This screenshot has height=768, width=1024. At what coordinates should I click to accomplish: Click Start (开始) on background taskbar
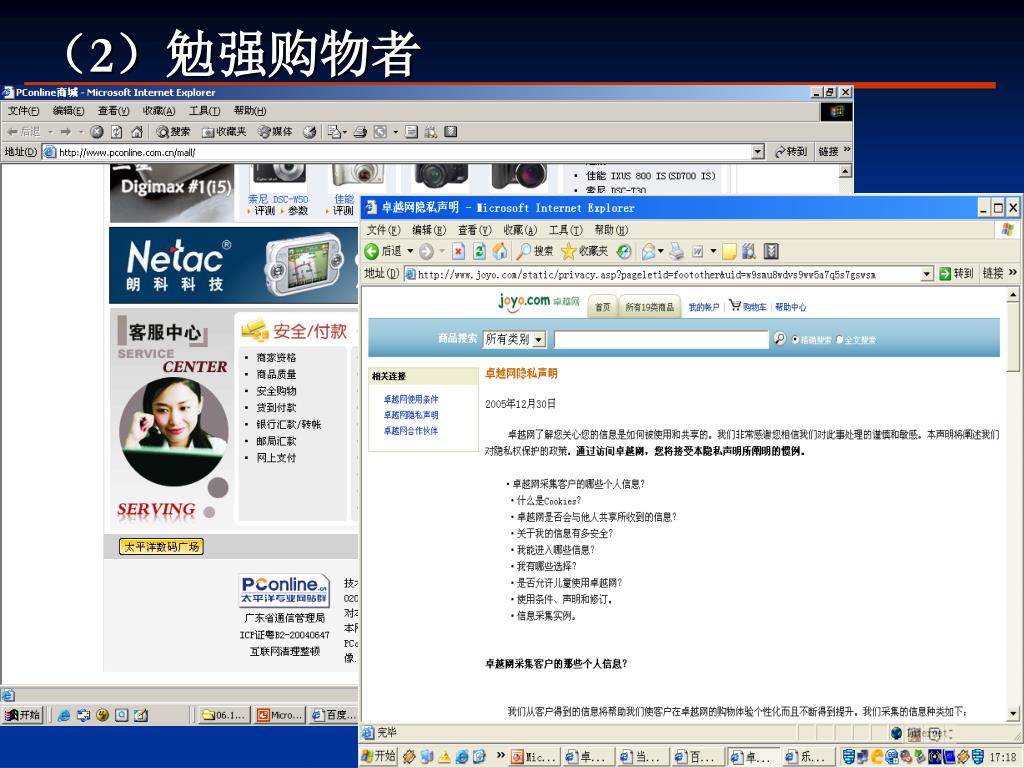[x=22, y=715]
